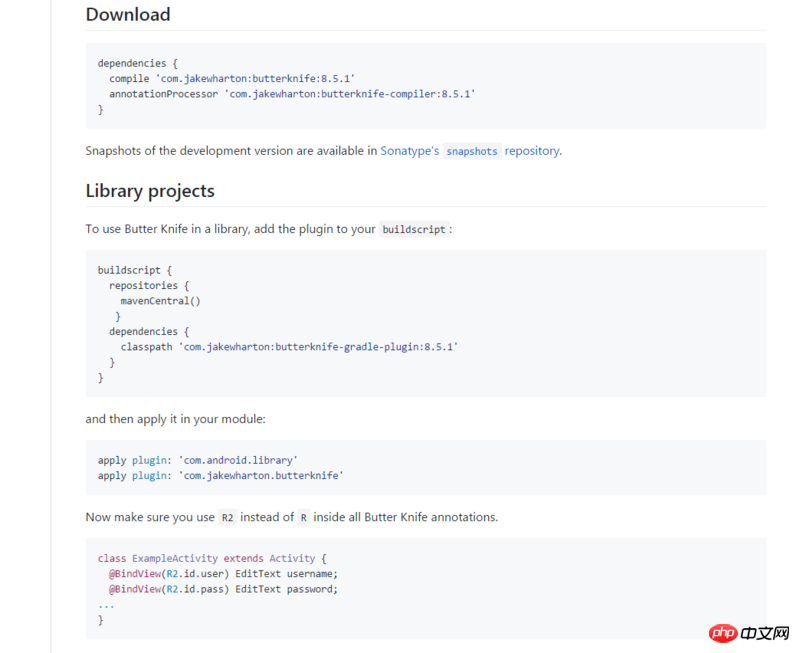Open the Sonatype's link
This screenshot has width=800, height=653.
click(x=409, y=151)
